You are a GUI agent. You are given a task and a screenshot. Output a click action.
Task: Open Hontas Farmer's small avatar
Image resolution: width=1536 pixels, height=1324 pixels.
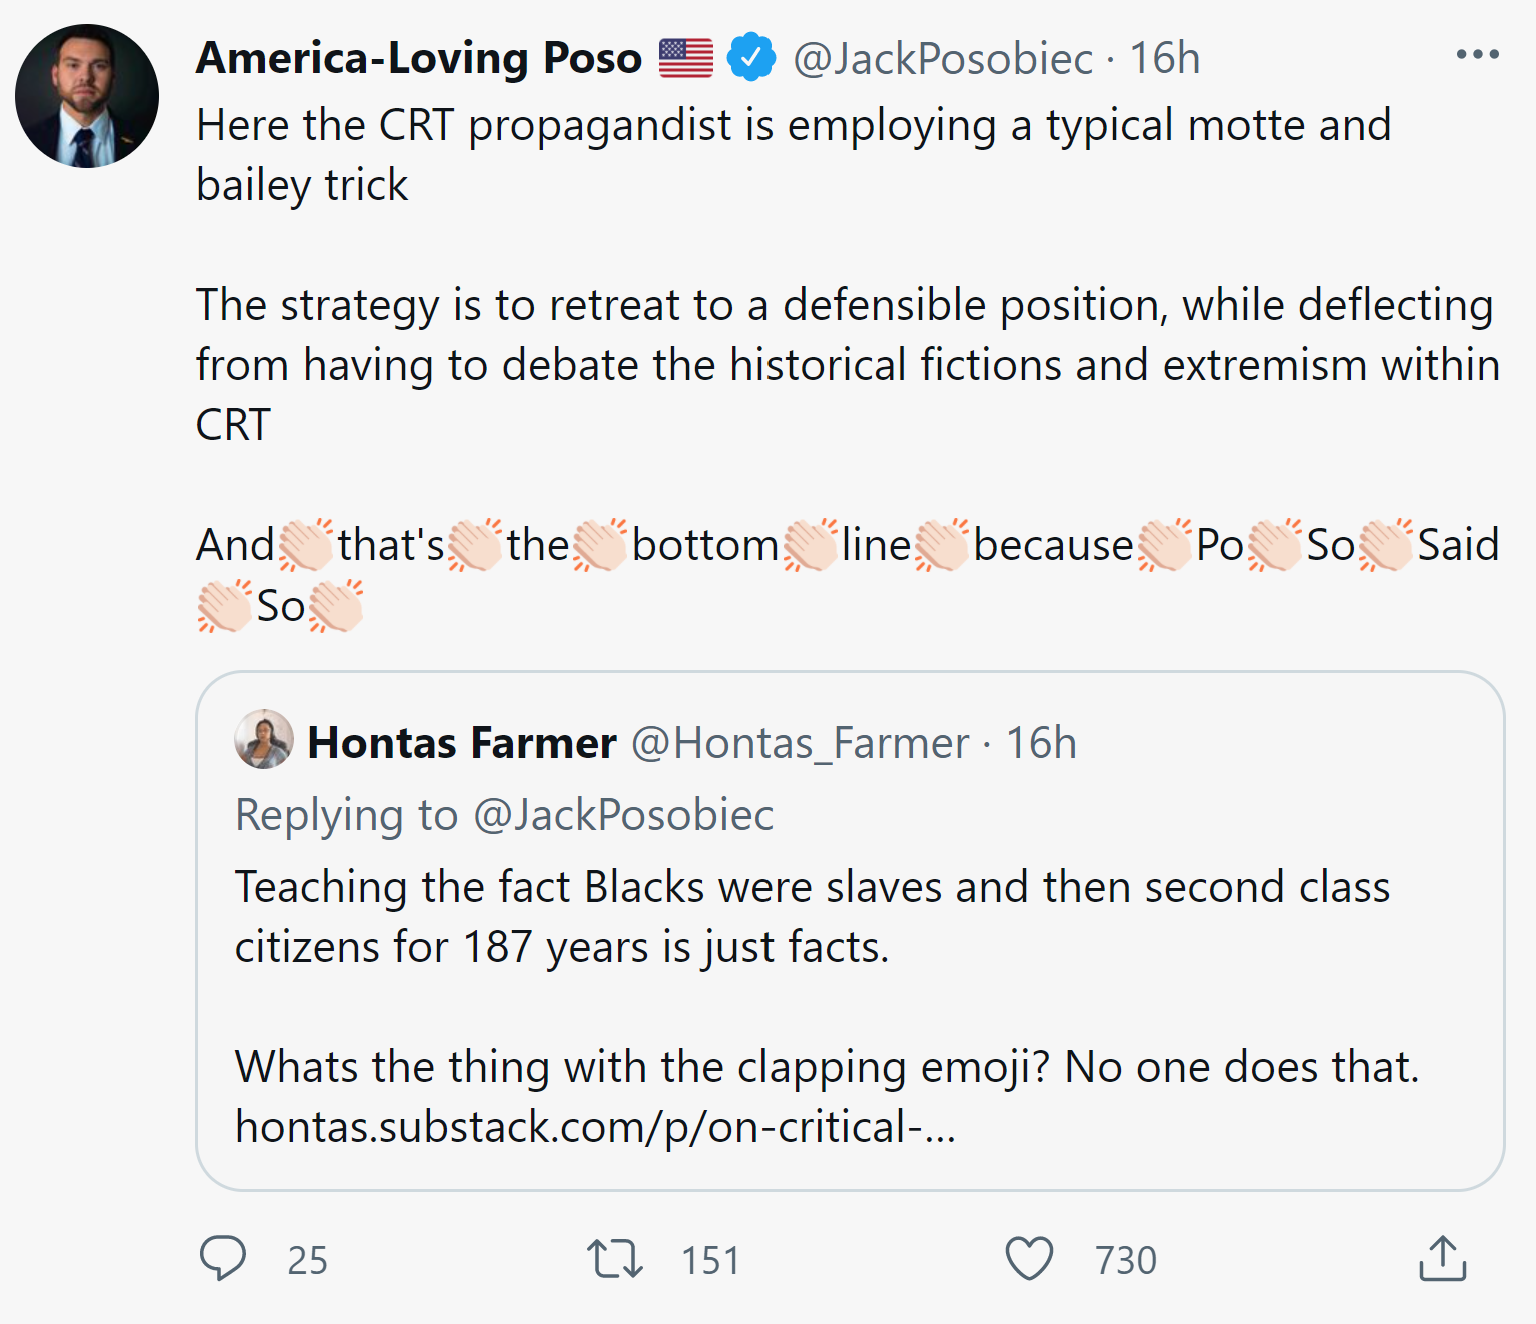[x=264, y=739]
